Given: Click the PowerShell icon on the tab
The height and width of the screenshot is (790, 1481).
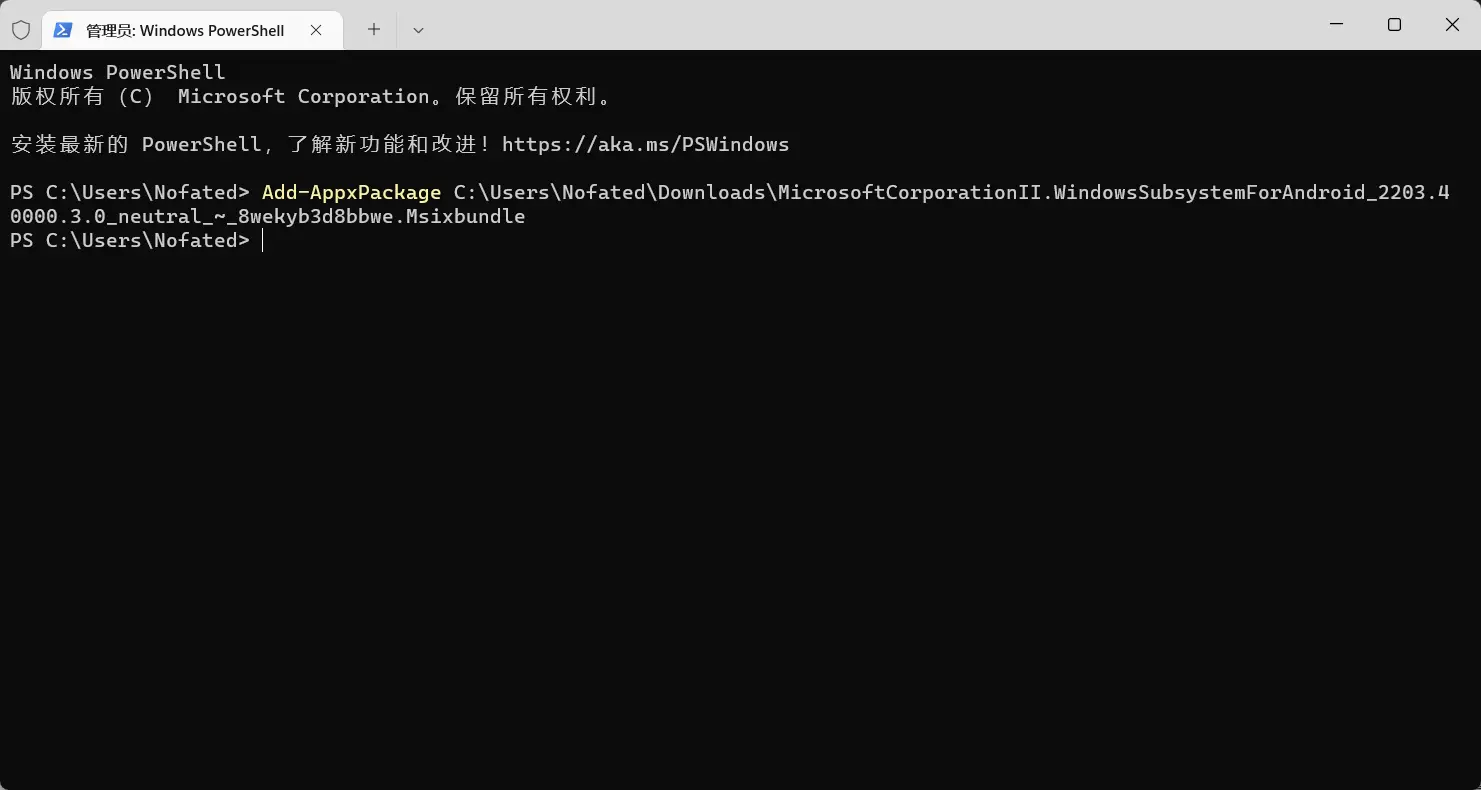Looking at the screenshot, I should point(63,30).
